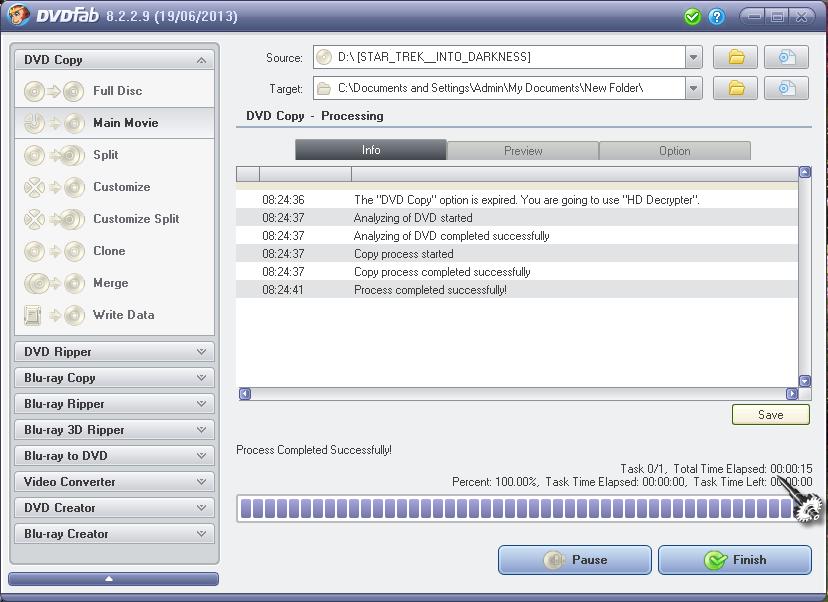Switch to the Preview tab
This screenshot has height=602, width=828.
(x=523, y=151)
